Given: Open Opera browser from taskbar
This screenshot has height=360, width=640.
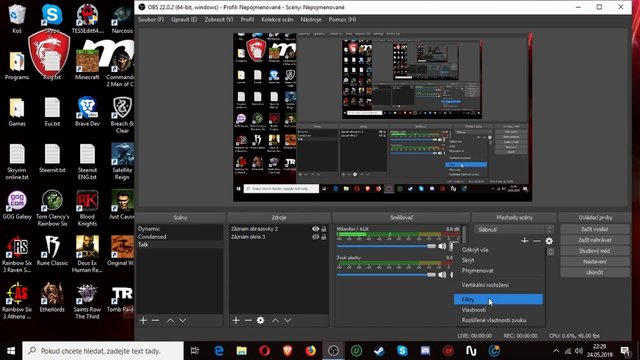Looking at the screenshot, I should [x=264, y=351].
